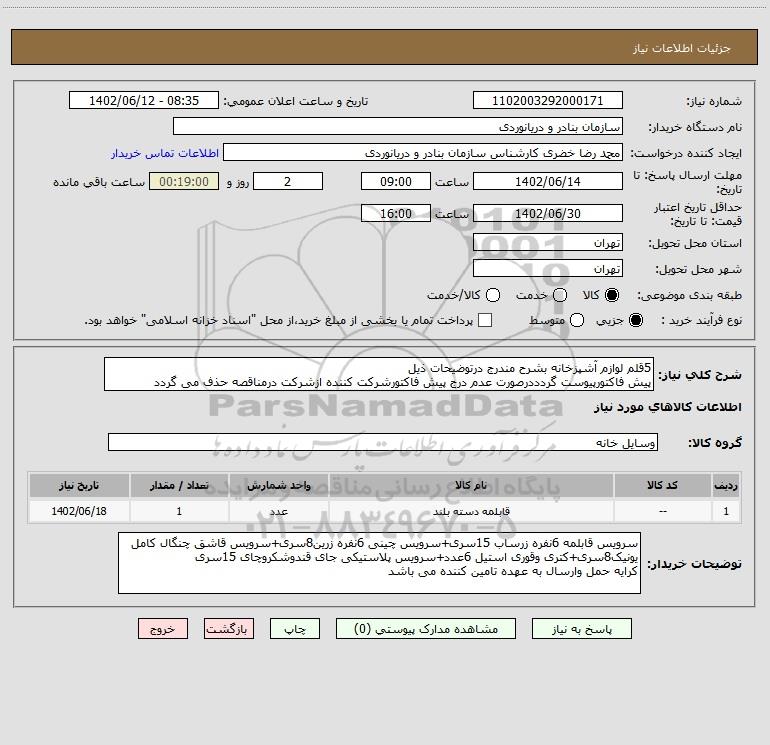Click the remaining days field showing 2
The image size is (770, 745).
(288, 181)
